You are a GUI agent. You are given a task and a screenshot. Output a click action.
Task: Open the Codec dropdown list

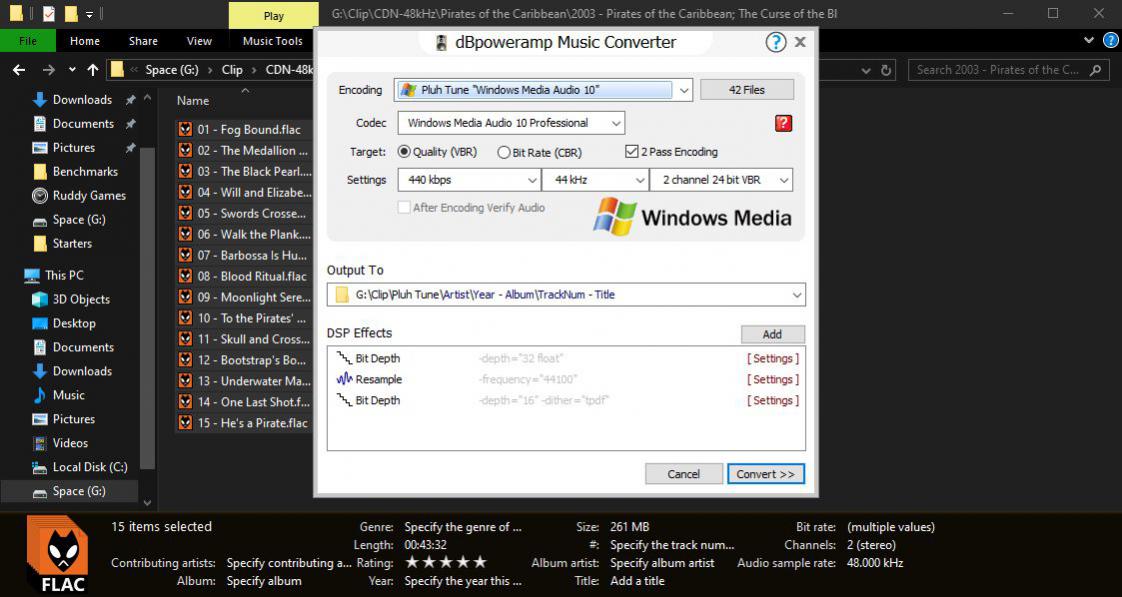[616, 123]
